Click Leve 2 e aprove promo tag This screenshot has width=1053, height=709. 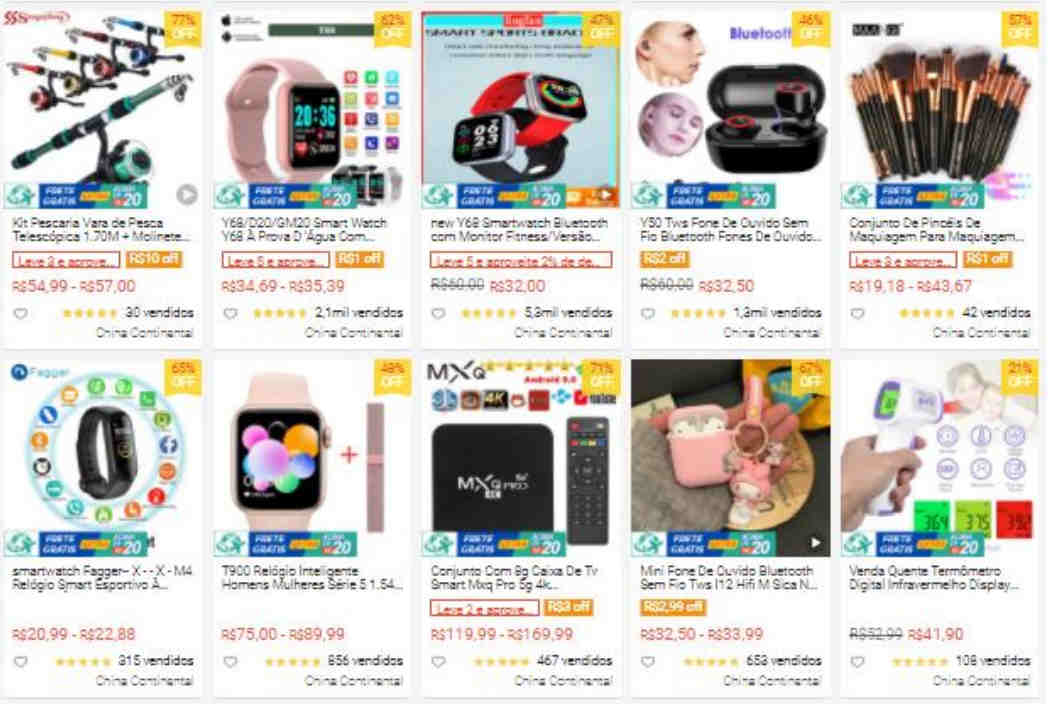[x=484, y=608]
